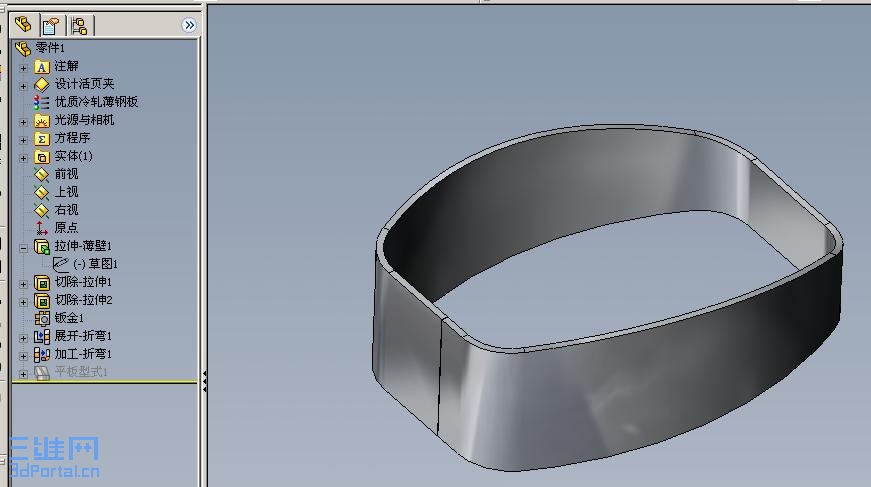Click the 拉伸-薄壁1 extrude feature icon
Image resolution: width=871 pixels, height=487 pixels.
(42, 247)
